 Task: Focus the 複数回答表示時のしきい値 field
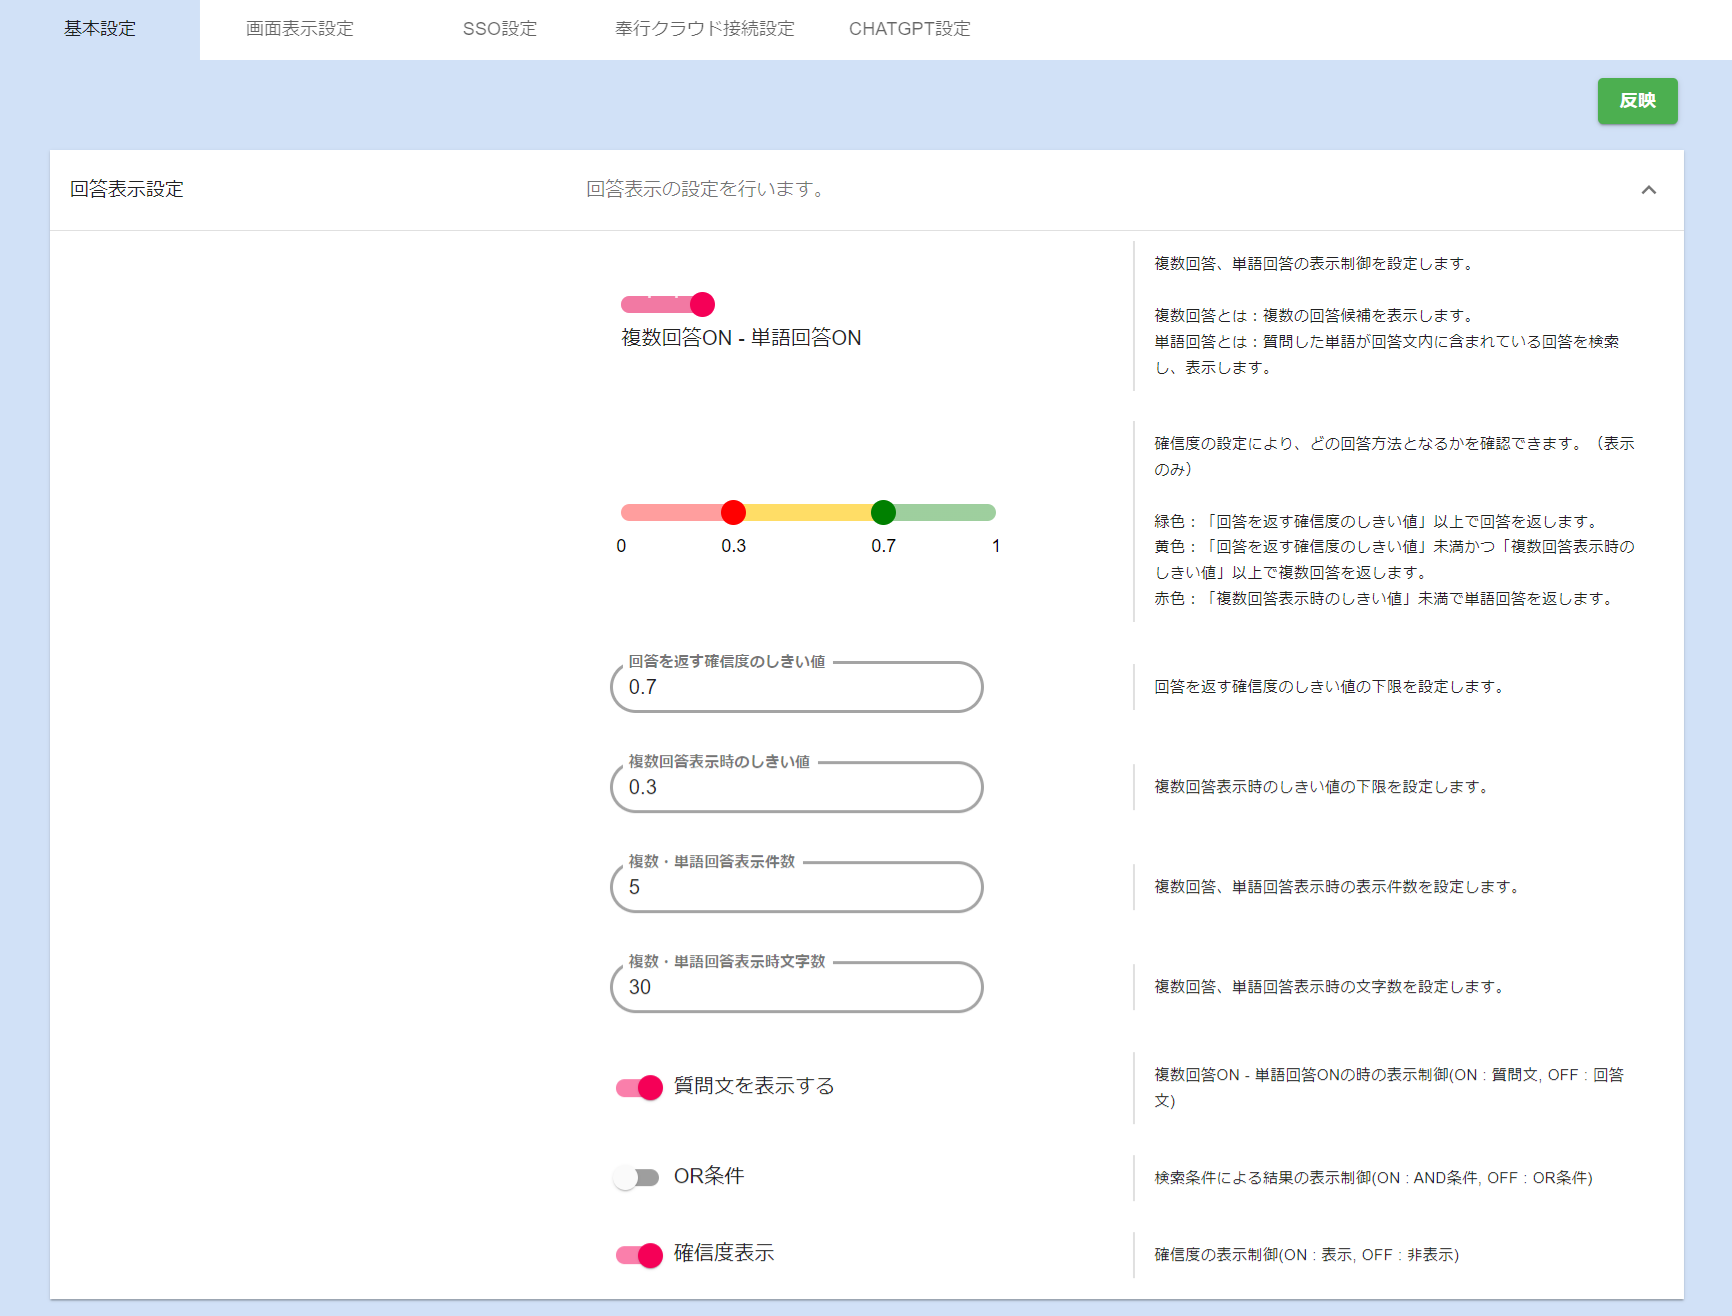(x=796, y=788)
